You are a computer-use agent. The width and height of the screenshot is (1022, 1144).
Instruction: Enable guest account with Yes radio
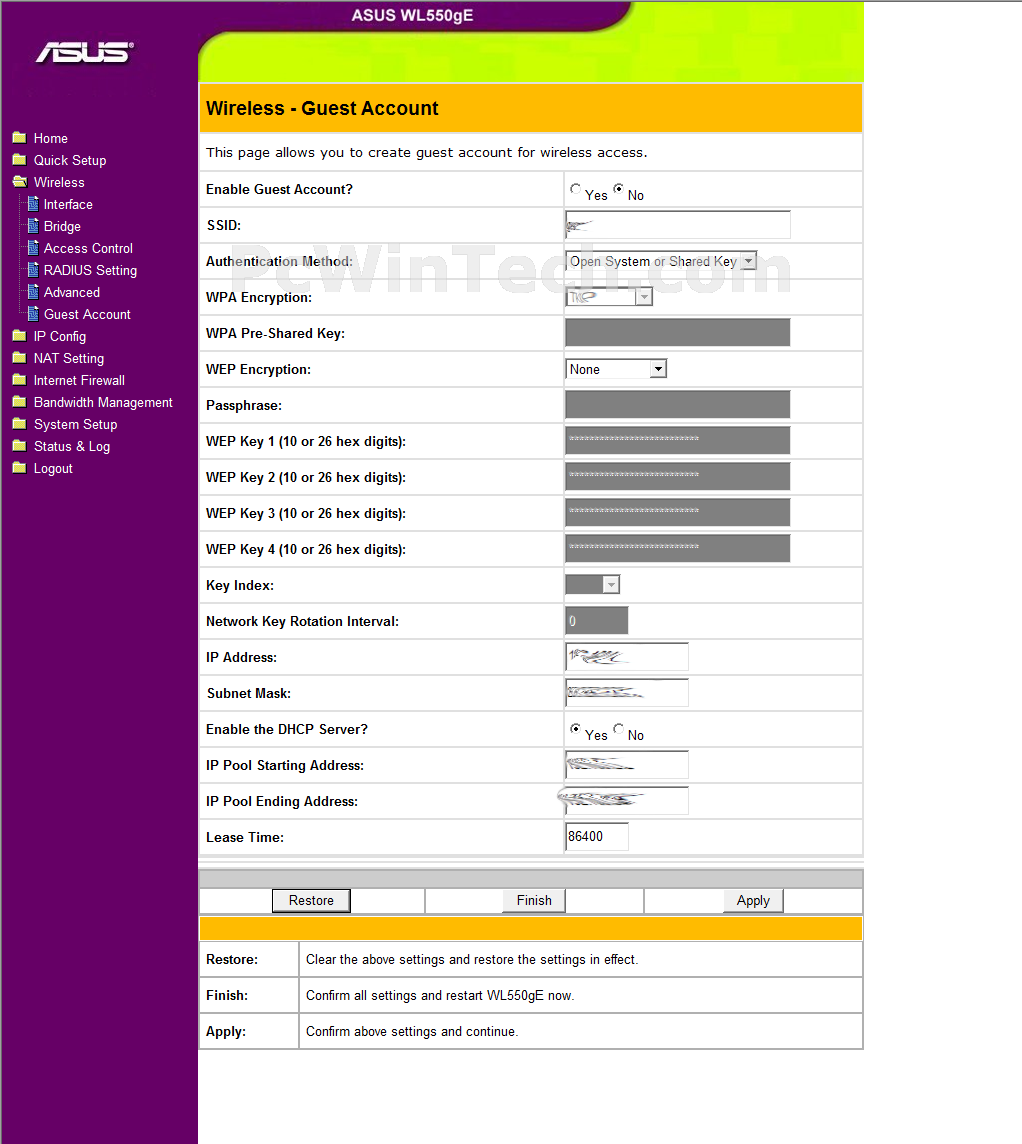(576, 189)
